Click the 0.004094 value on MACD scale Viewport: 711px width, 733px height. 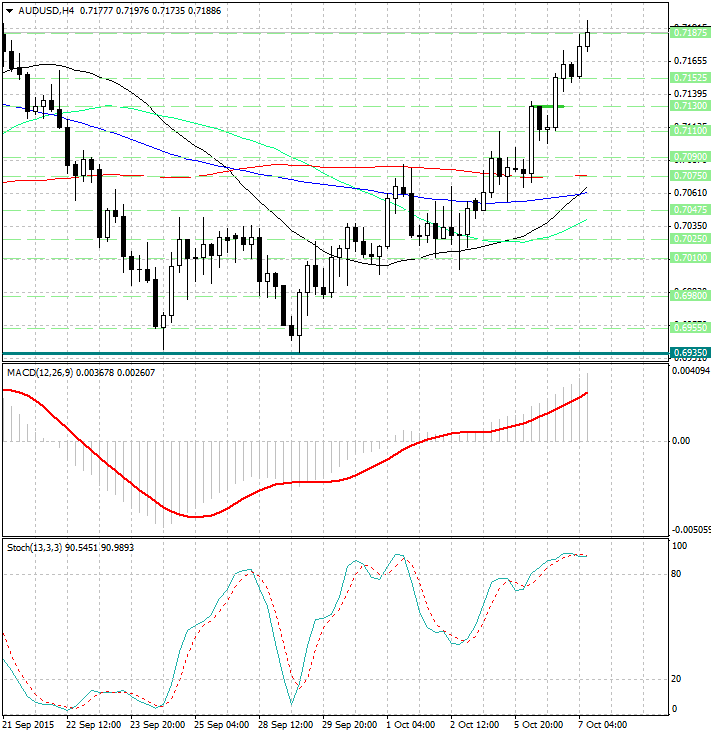coord(689,372)
